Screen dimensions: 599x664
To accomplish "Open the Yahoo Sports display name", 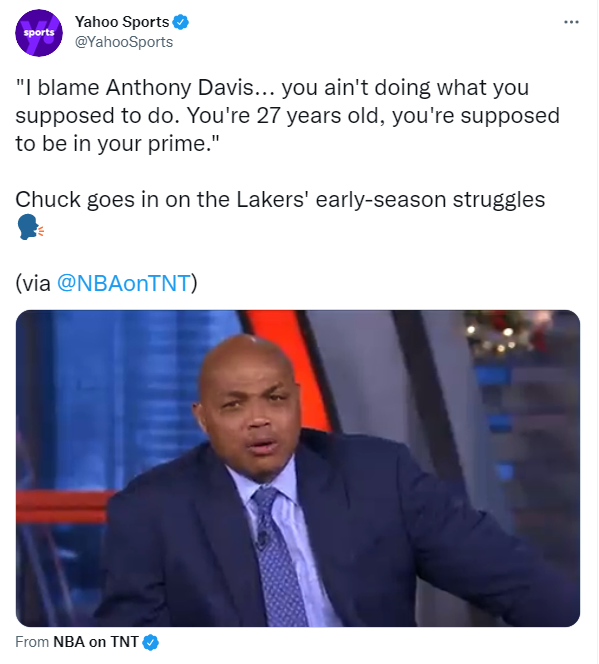I will [122, 22].
